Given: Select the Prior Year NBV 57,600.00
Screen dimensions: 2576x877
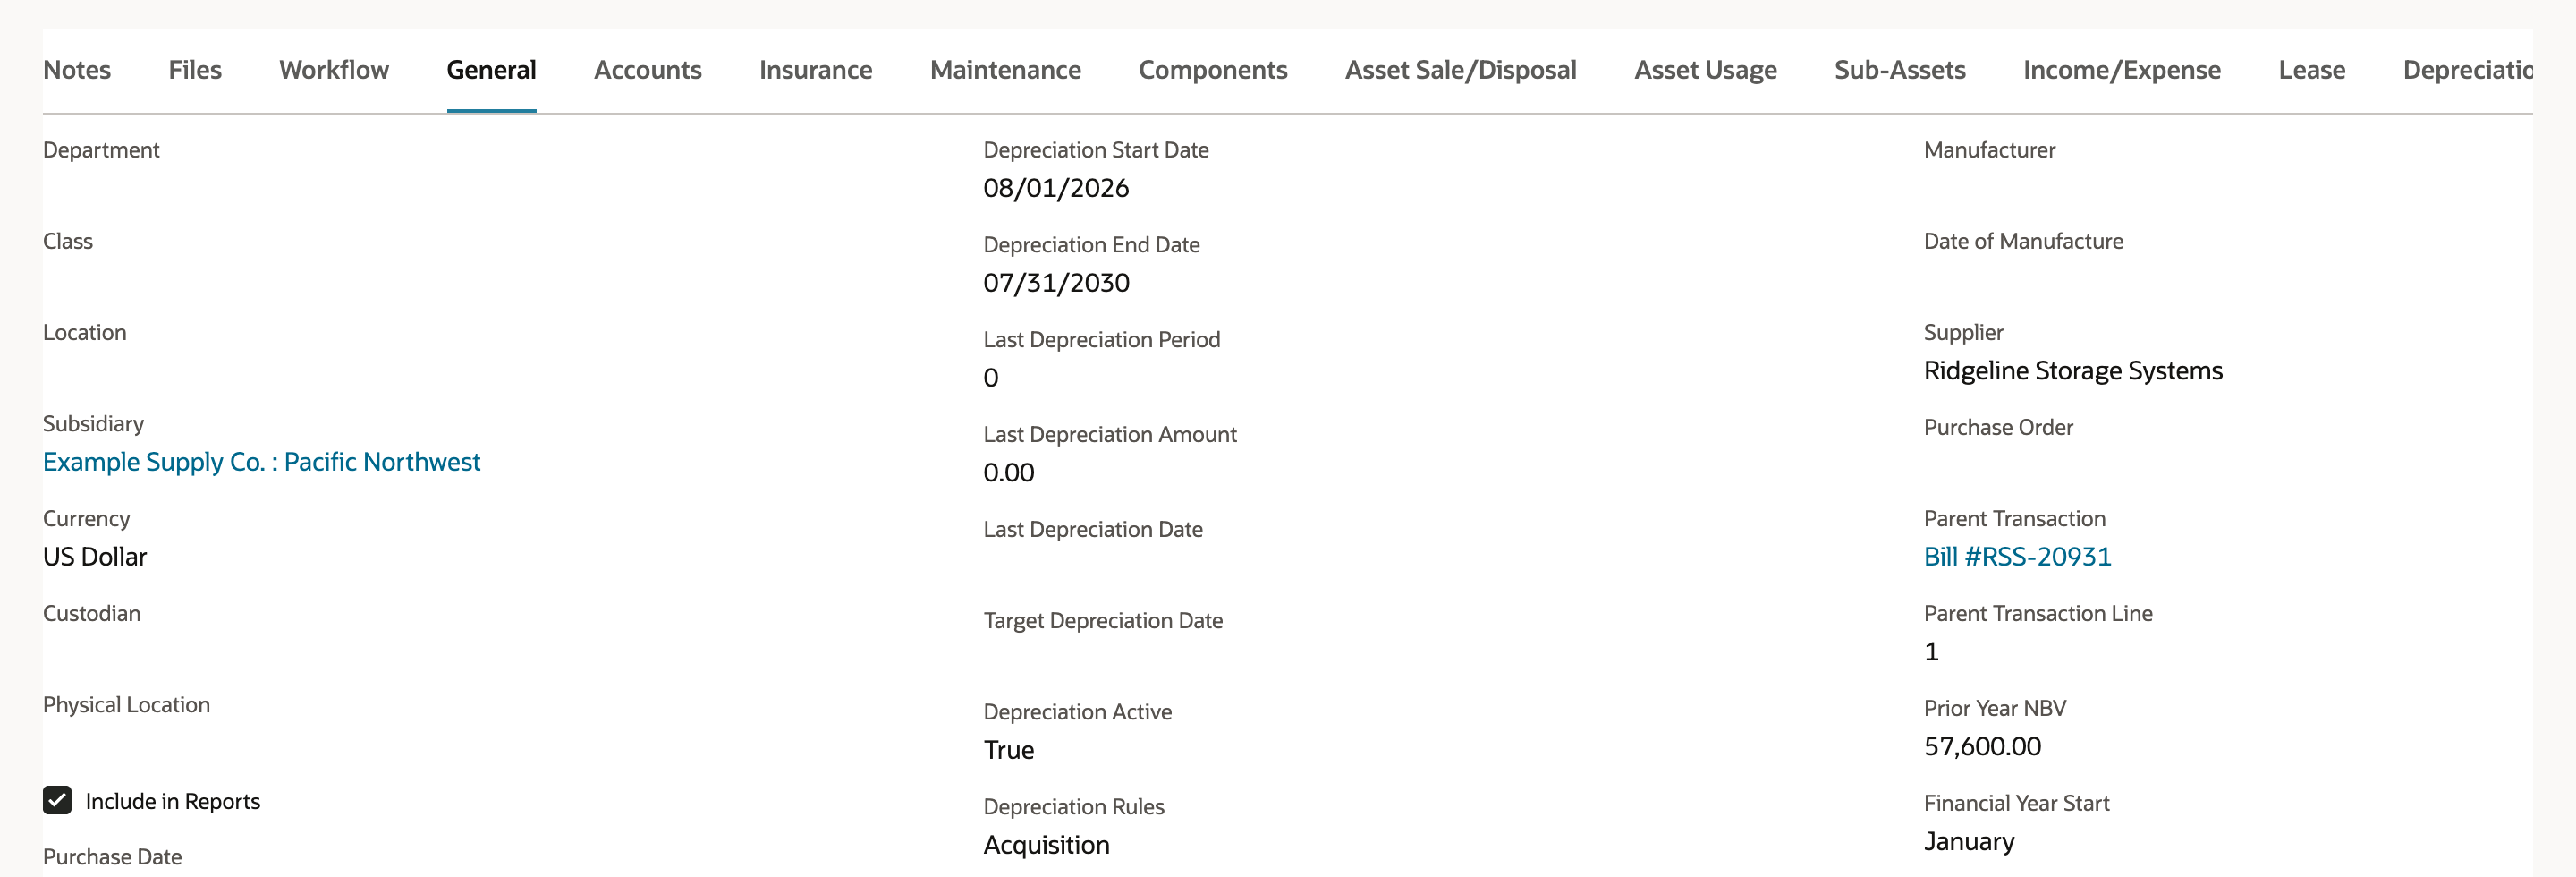Looking at the screenshot, I should click(1982, 747).
